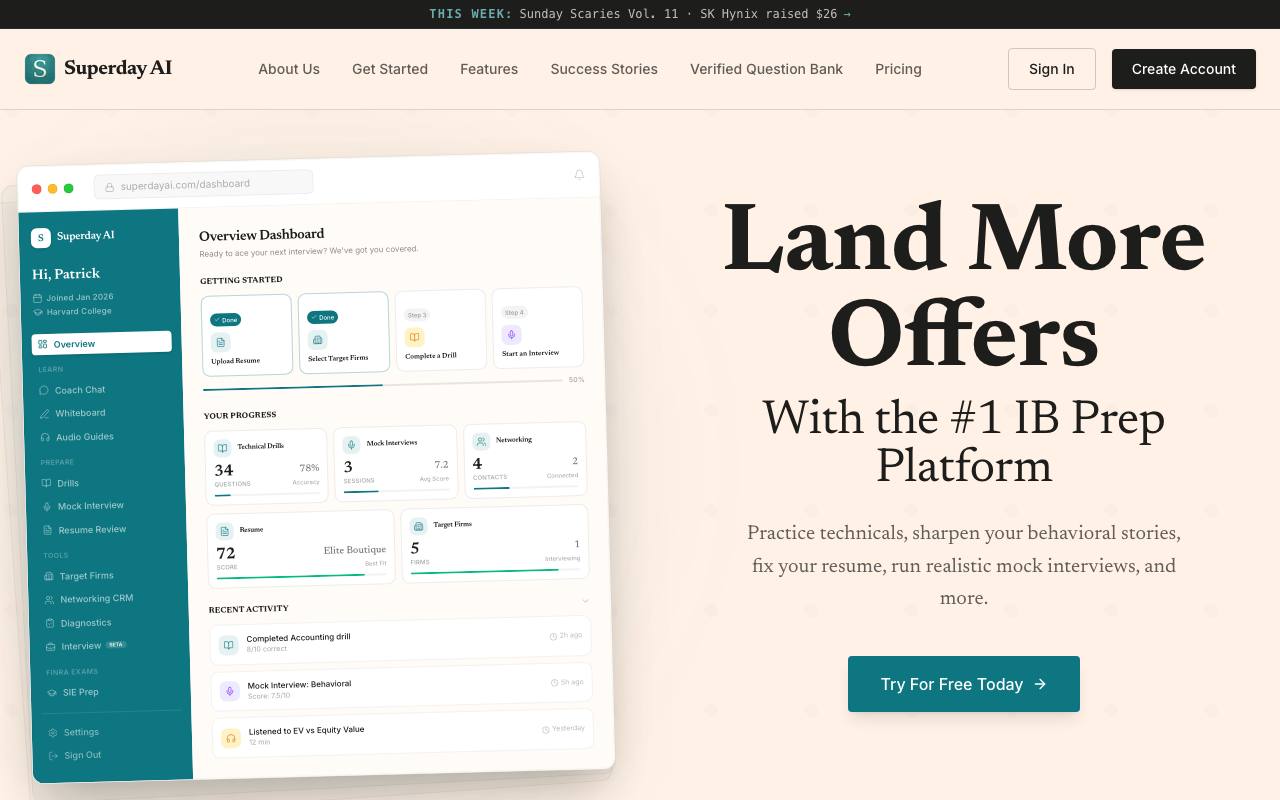This screenshot has width=1280, height=800.
Task: Toggle the Done badge on Select Target Firms
Action: (323, 317)
